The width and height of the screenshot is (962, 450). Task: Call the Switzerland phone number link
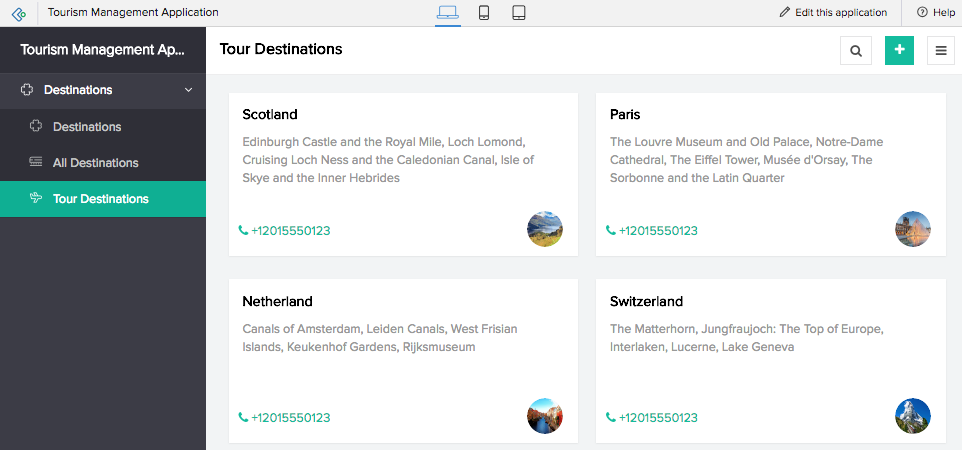pos(658,418)
